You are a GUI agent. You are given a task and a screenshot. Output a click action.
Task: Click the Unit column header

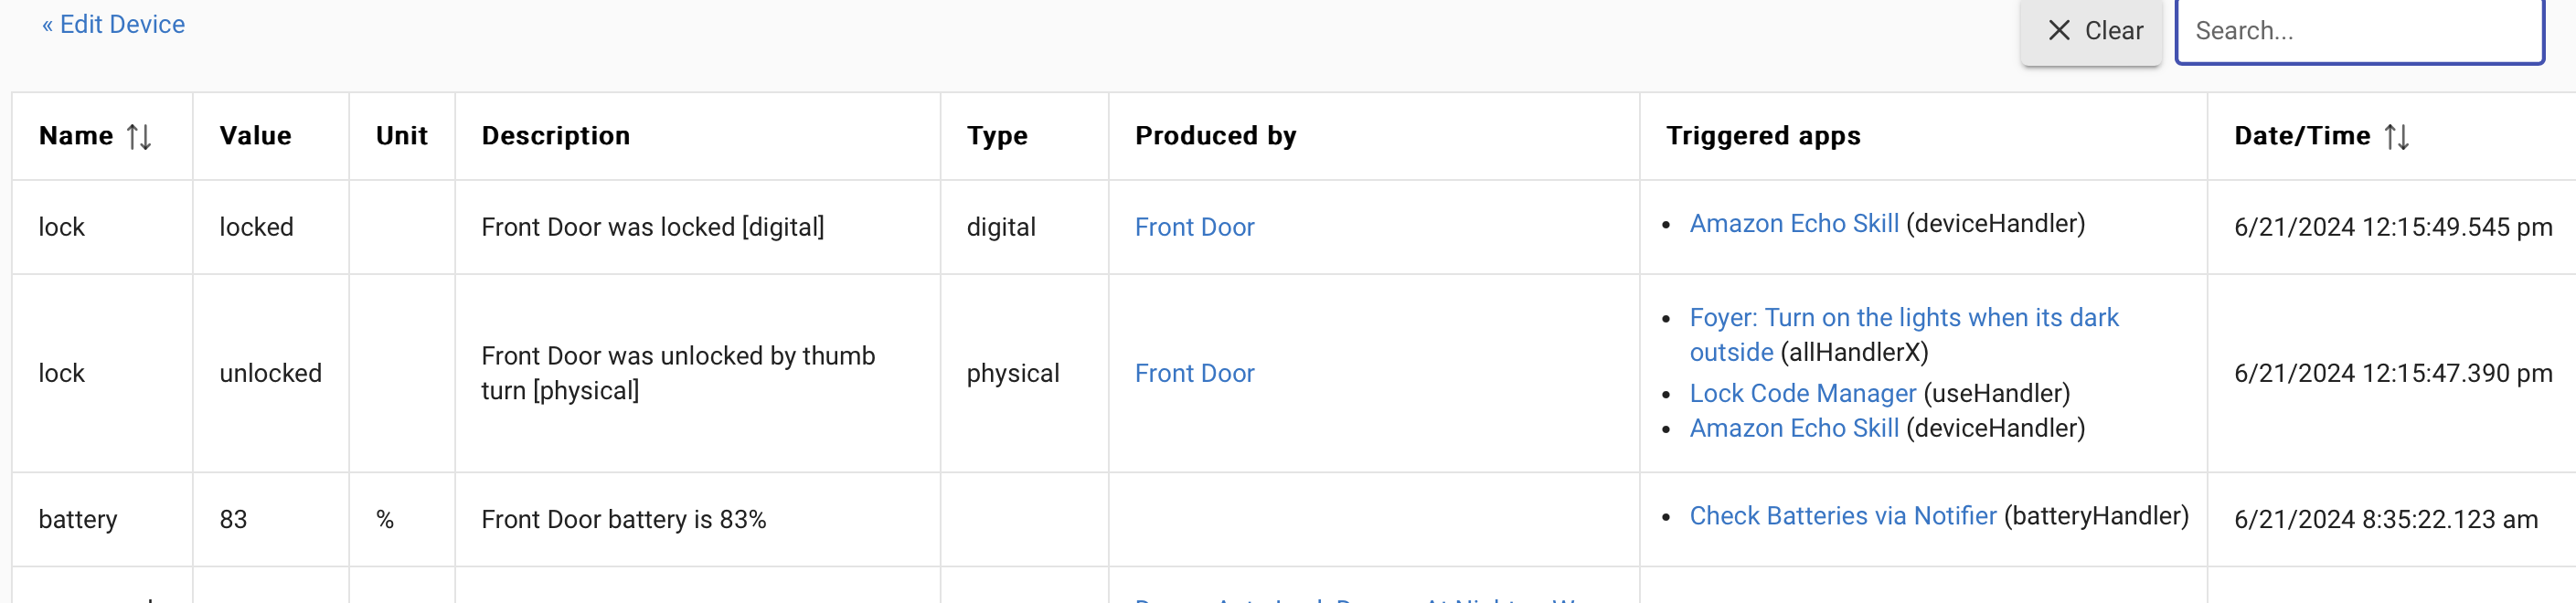(401, 136)
